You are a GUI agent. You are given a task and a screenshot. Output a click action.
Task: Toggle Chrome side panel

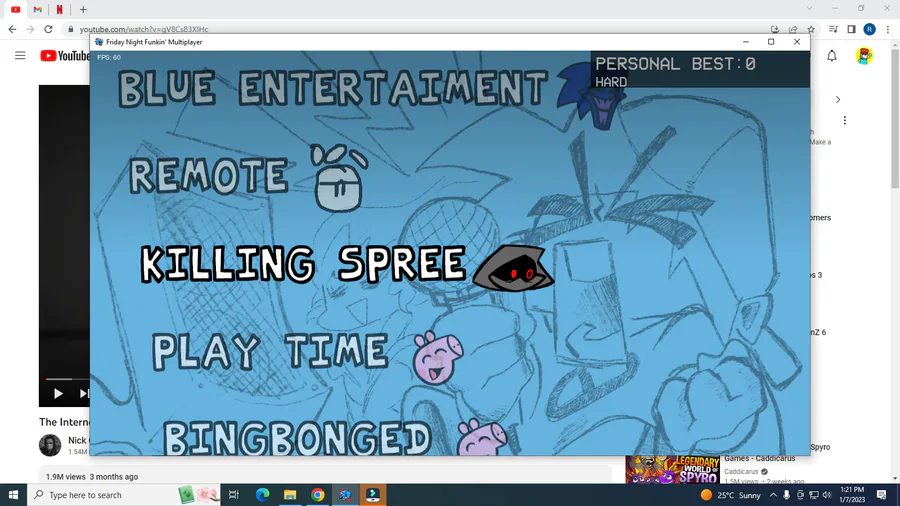click(x=851, y=29)
